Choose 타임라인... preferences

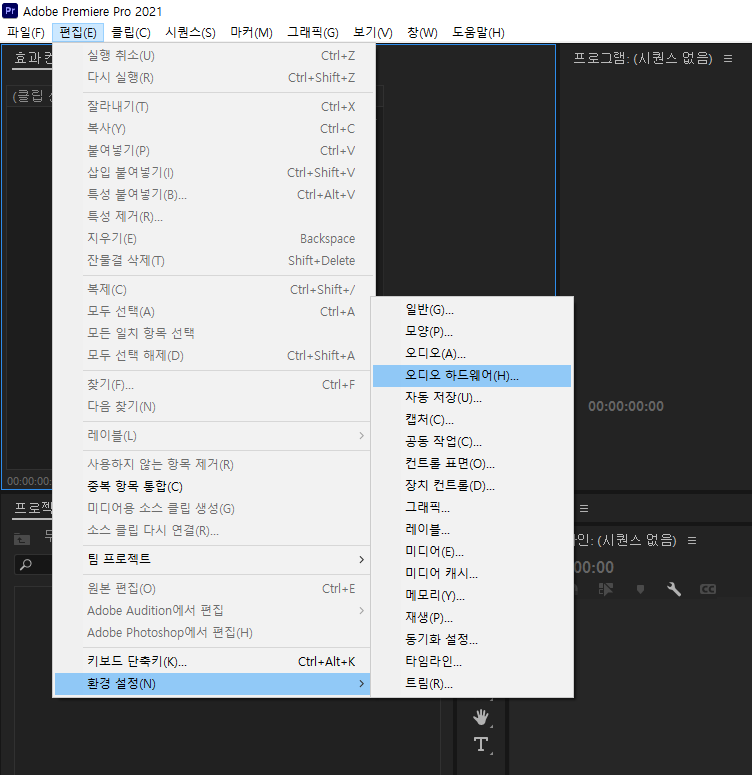click(x=472, y=661)
